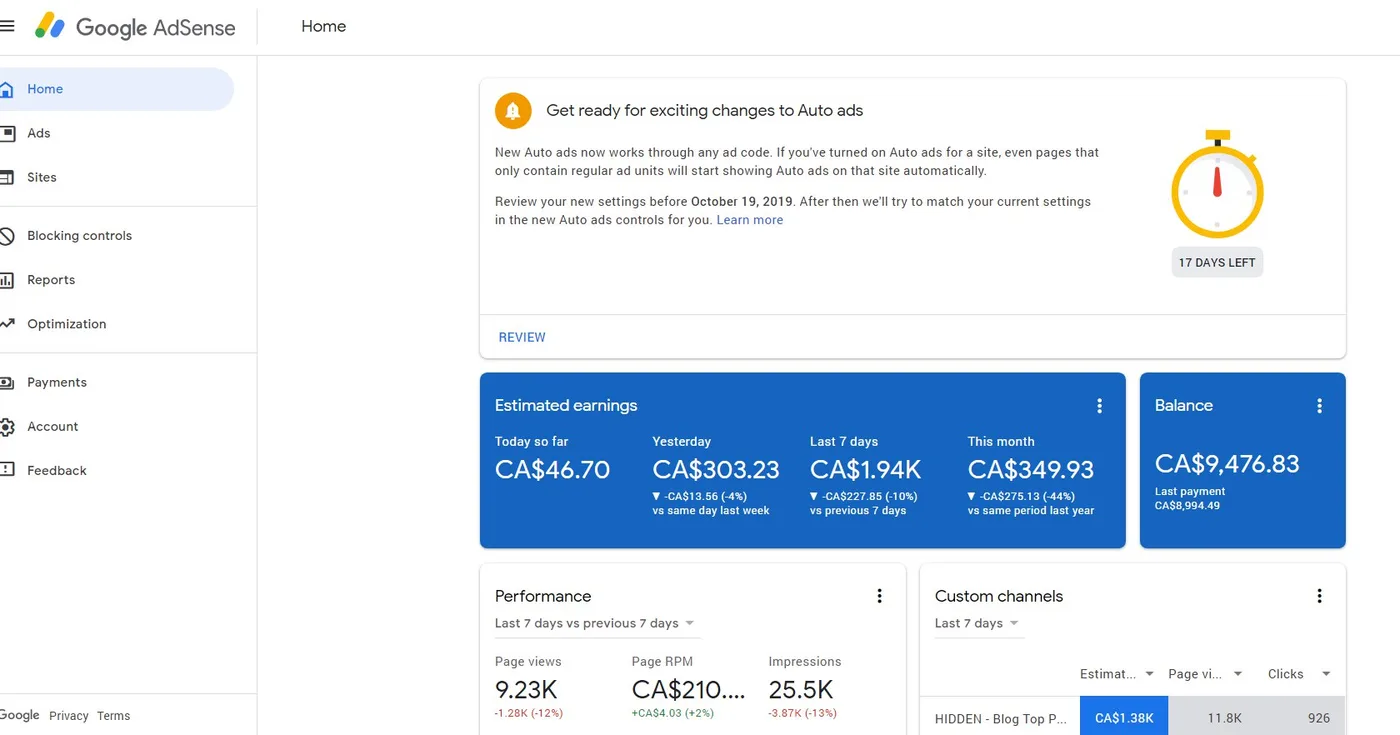Click the Estimated earnings card title
The image size is (1400, 735).
tap(566, 406)
